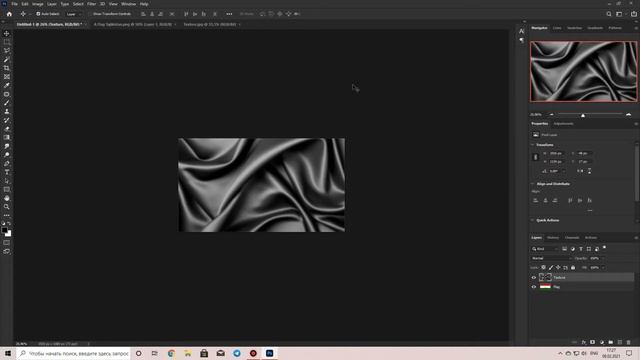This screenshot has height=360, width=640.
Task: Hide the Texture layer eye icon
Action: point(533,278)
